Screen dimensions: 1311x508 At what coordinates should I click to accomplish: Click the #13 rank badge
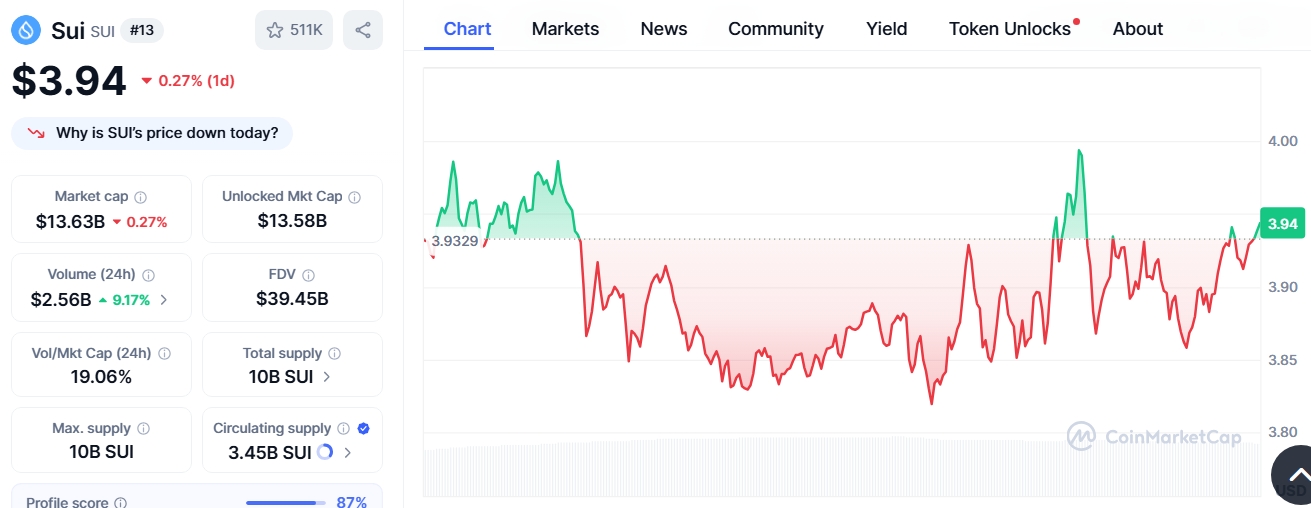coord(142,30)
